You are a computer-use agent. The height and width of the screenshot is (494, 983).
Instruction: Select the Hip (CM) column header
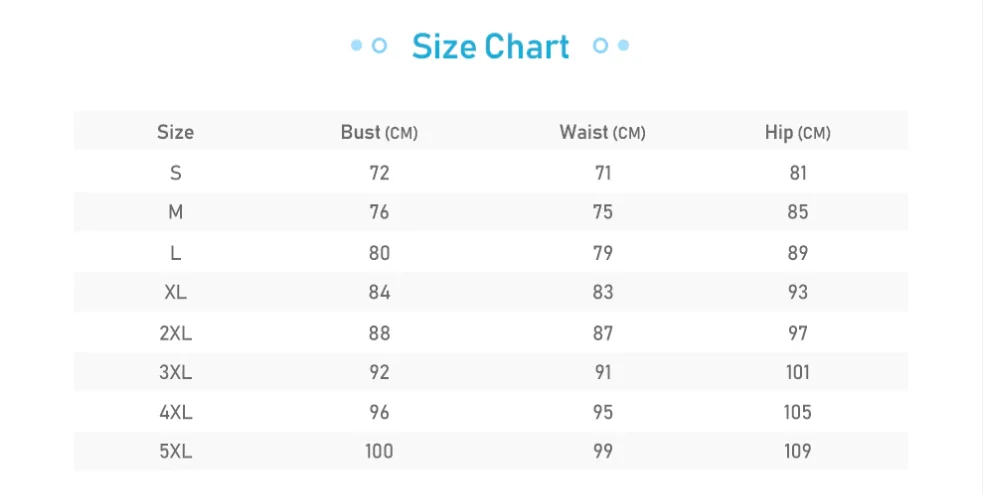click(x=797, y=132)
